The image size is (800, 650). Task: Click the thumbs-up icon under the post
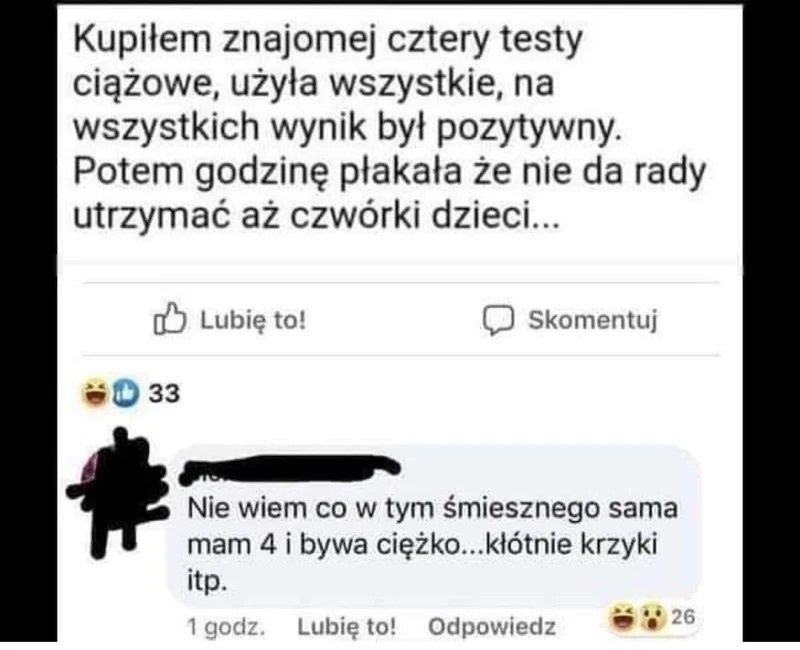169,319
